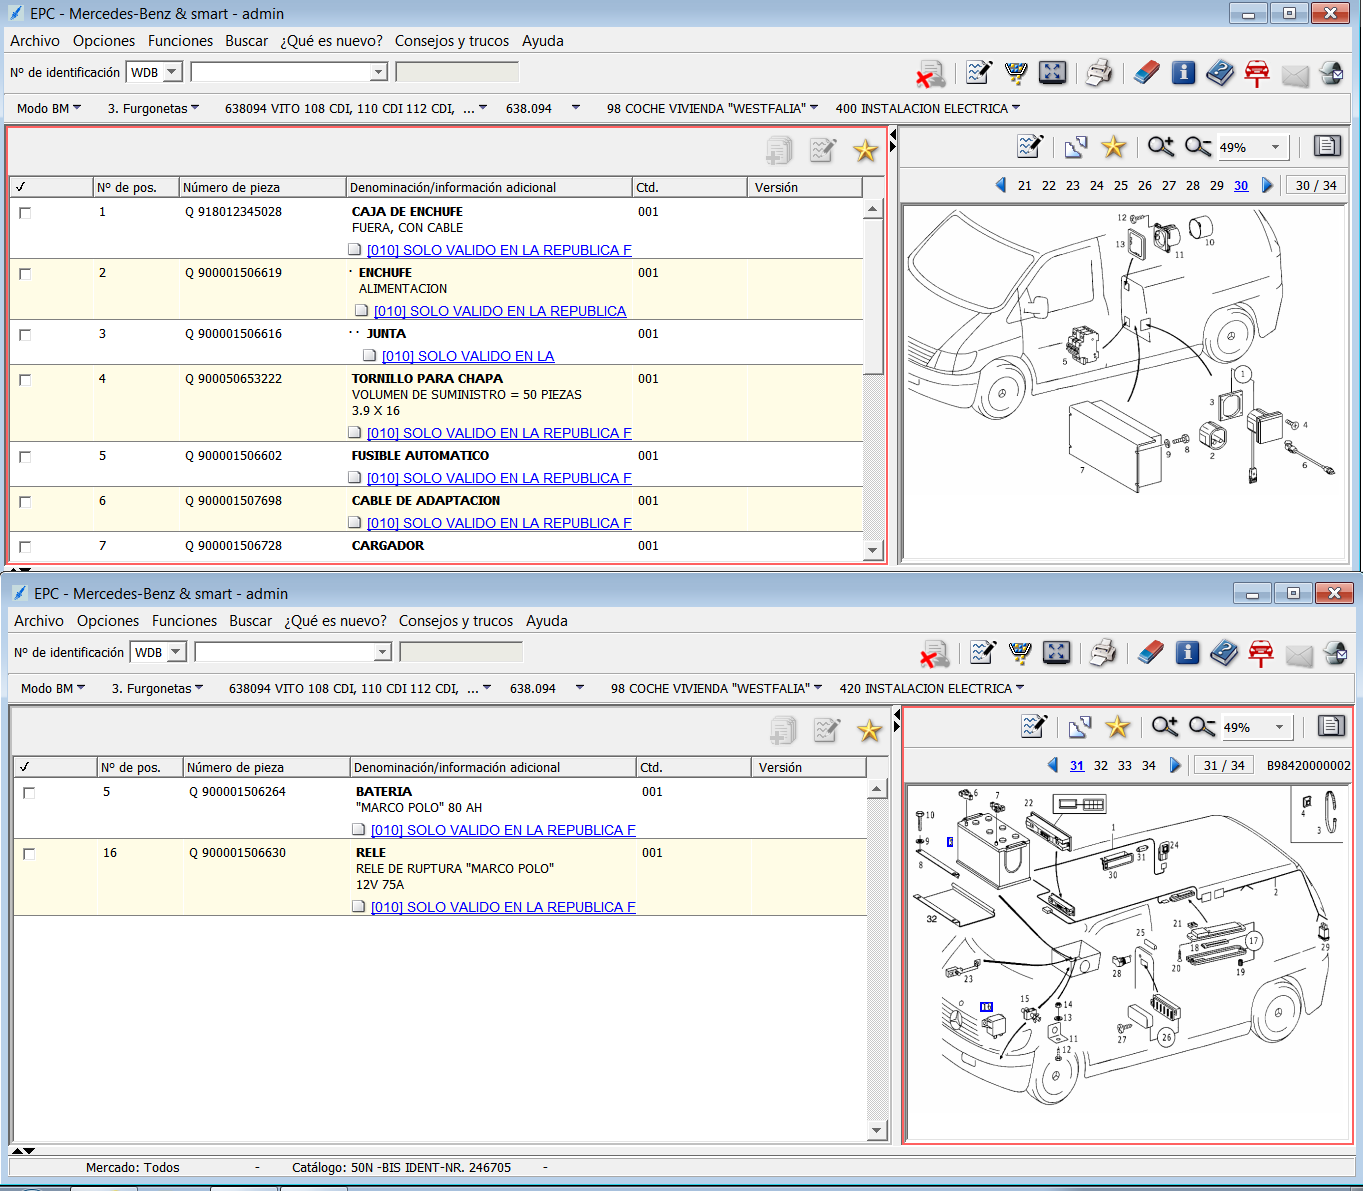The image size is (1363, 1191).
Task: Check the box for BATERIA in lower window
Action: tap(29, 793)
